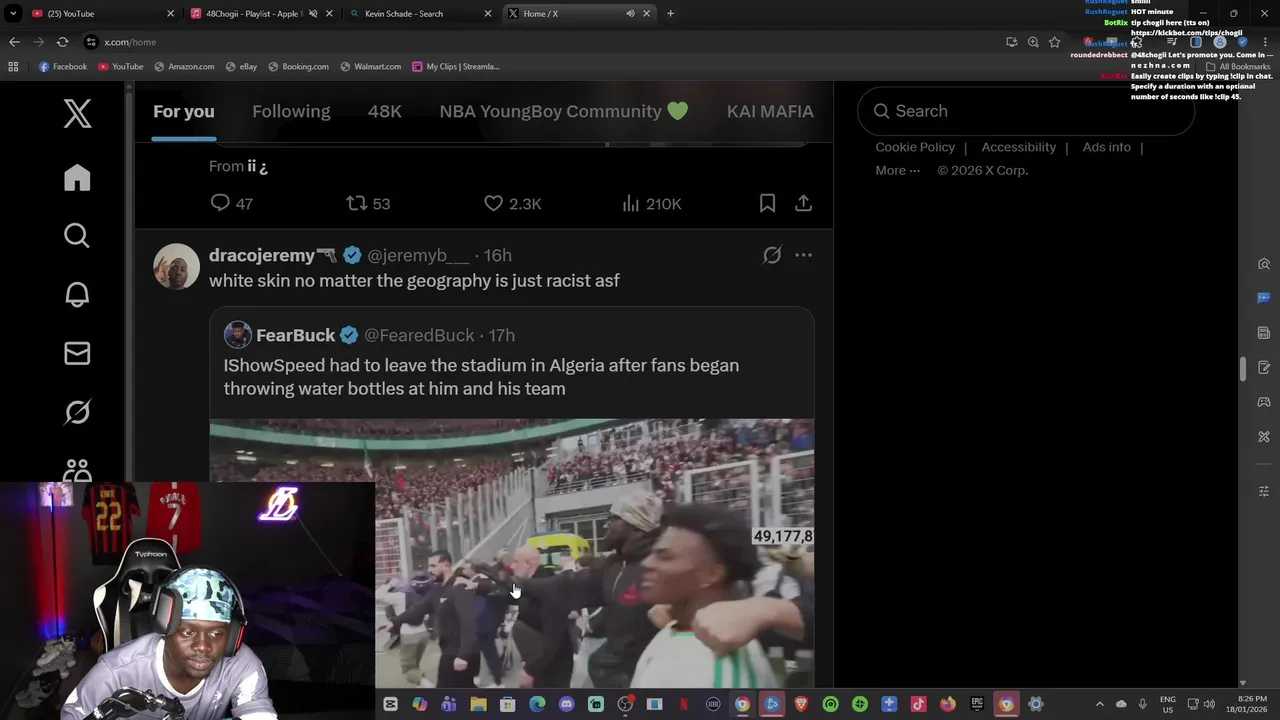This screenshot has width=1280, height=720.
Task: Open Booking.com bookmark
Action: [x=298, y=66]
